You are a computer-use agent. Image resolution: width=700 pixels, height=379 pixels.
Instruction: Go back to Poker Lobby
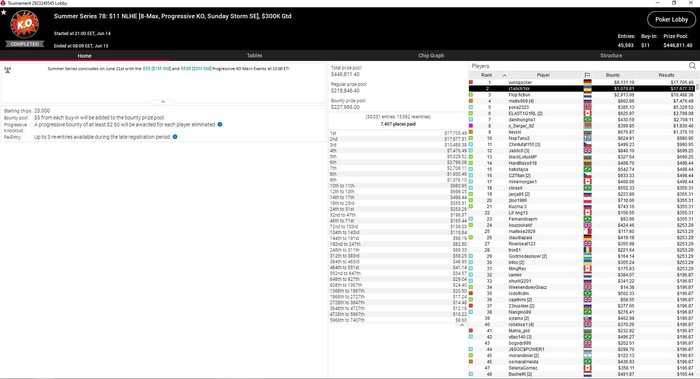pyautogui.click(x=671, y=19)
